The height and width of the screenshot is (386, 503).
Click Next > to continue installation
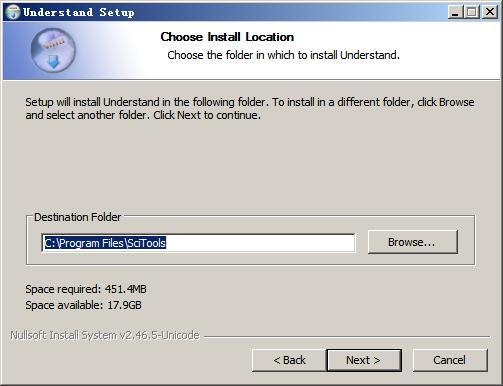coord(364,360)
